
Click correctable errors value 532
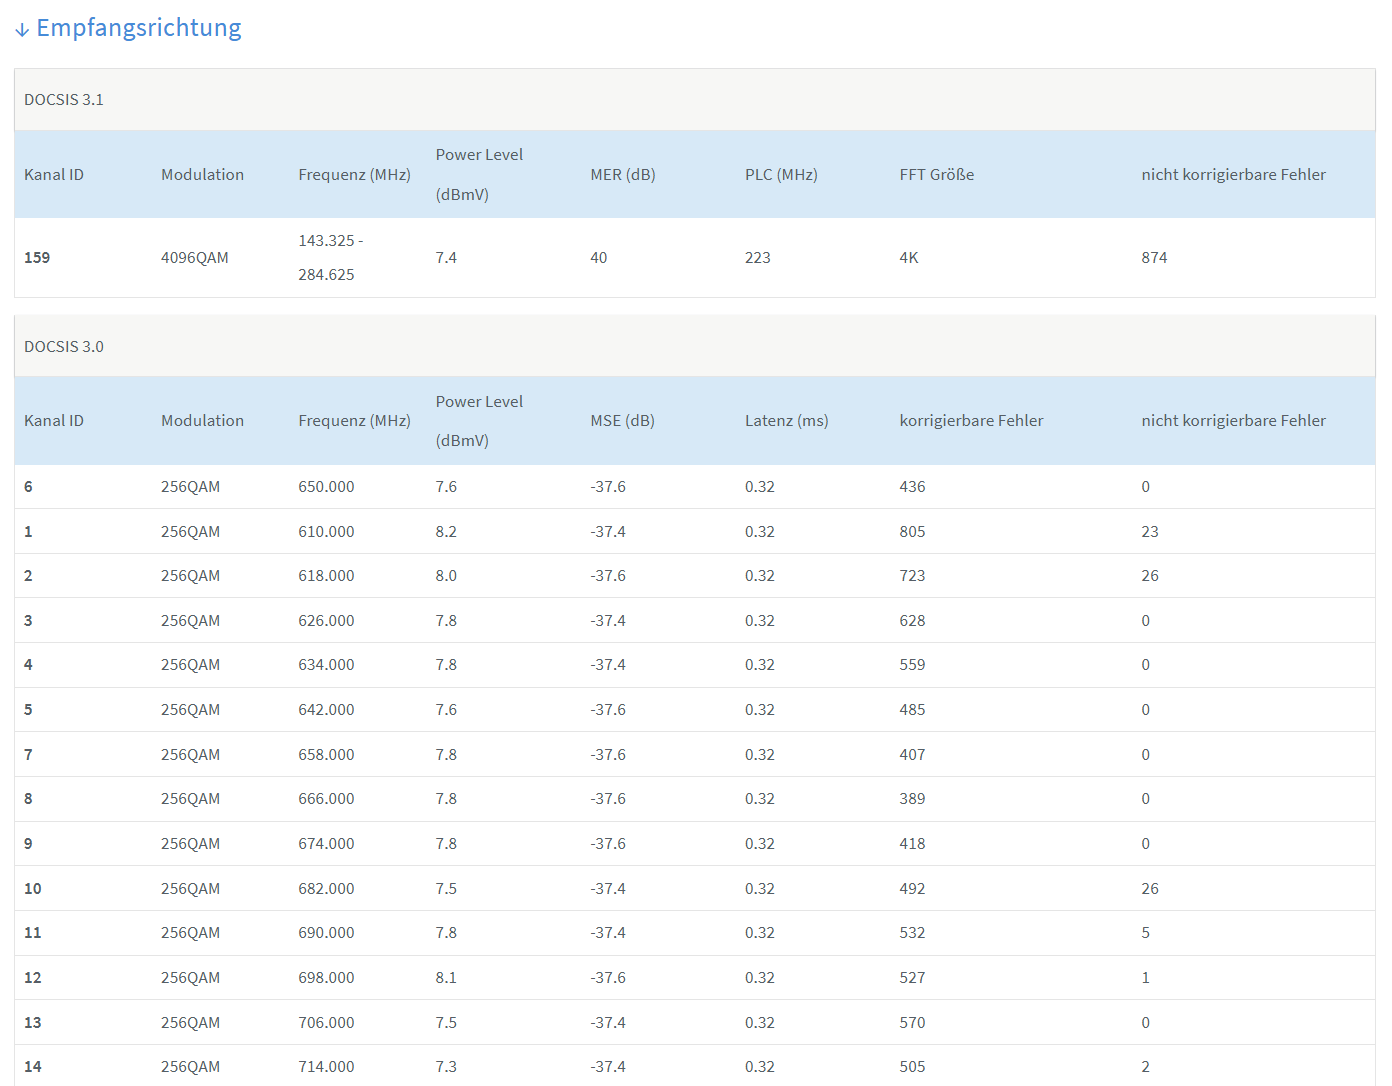(x=912, y=933)
